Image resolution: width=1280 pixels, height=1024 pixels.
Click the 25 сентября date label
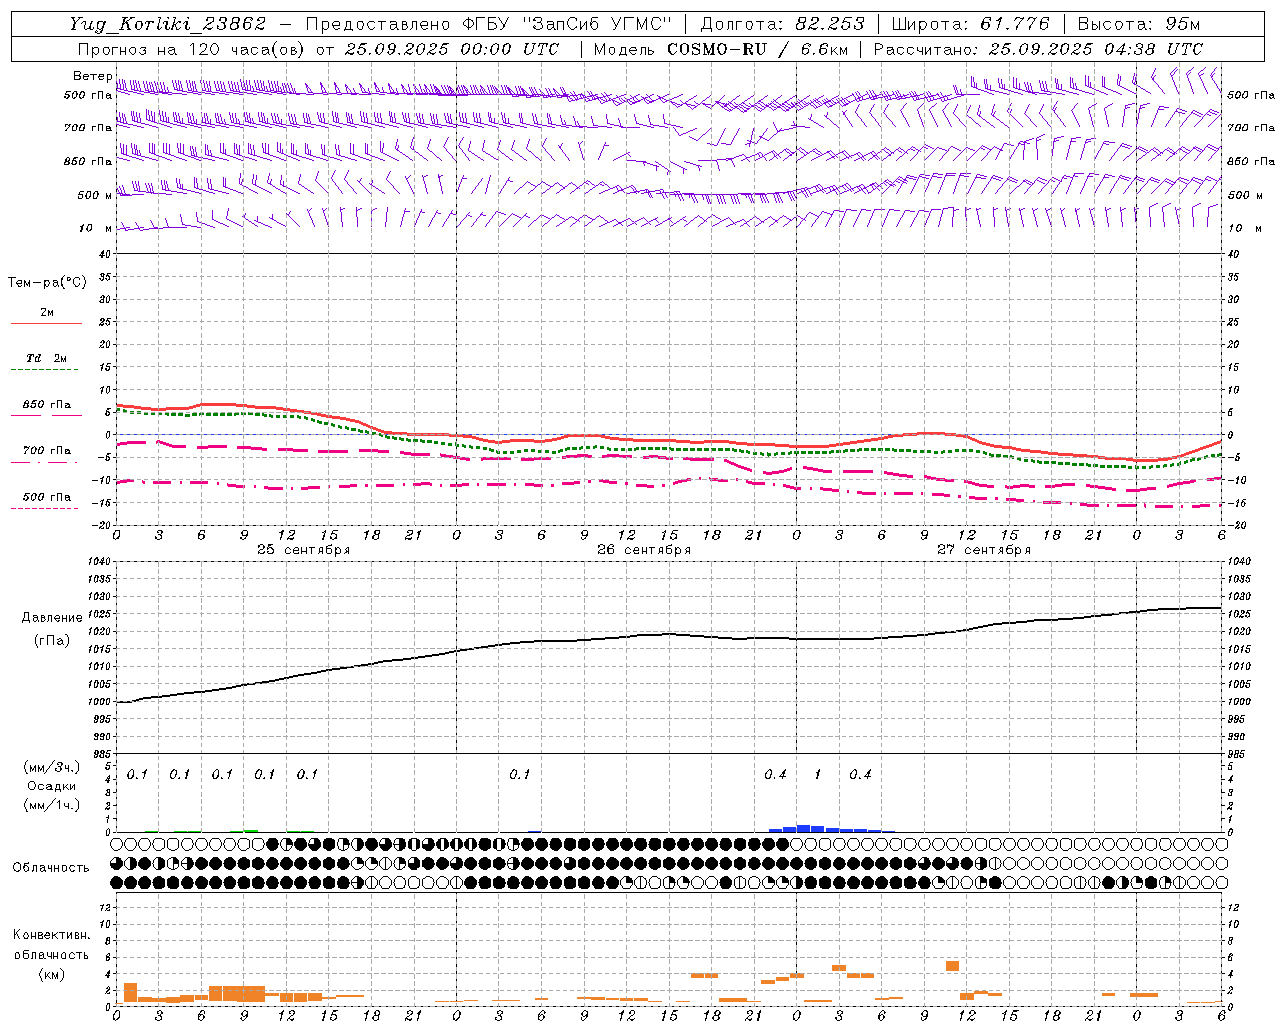[x=303, y=550]
